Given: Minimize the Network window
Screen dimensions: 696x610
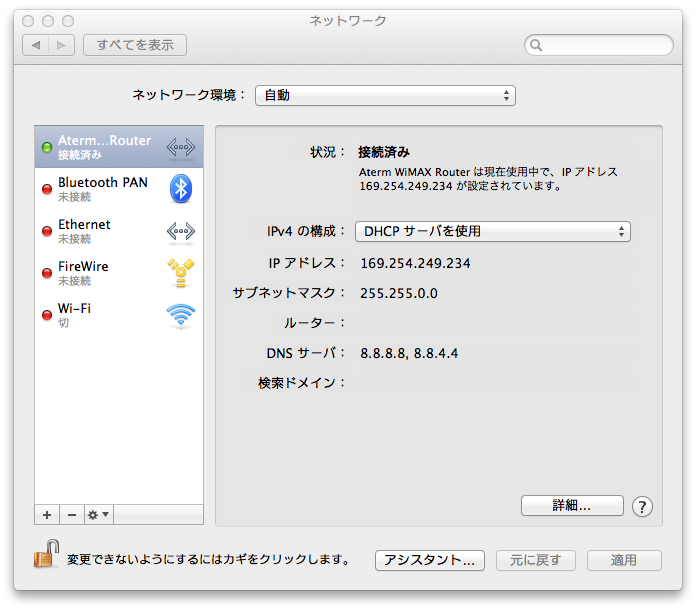Looking at the screenshot, I should (48, 21).
